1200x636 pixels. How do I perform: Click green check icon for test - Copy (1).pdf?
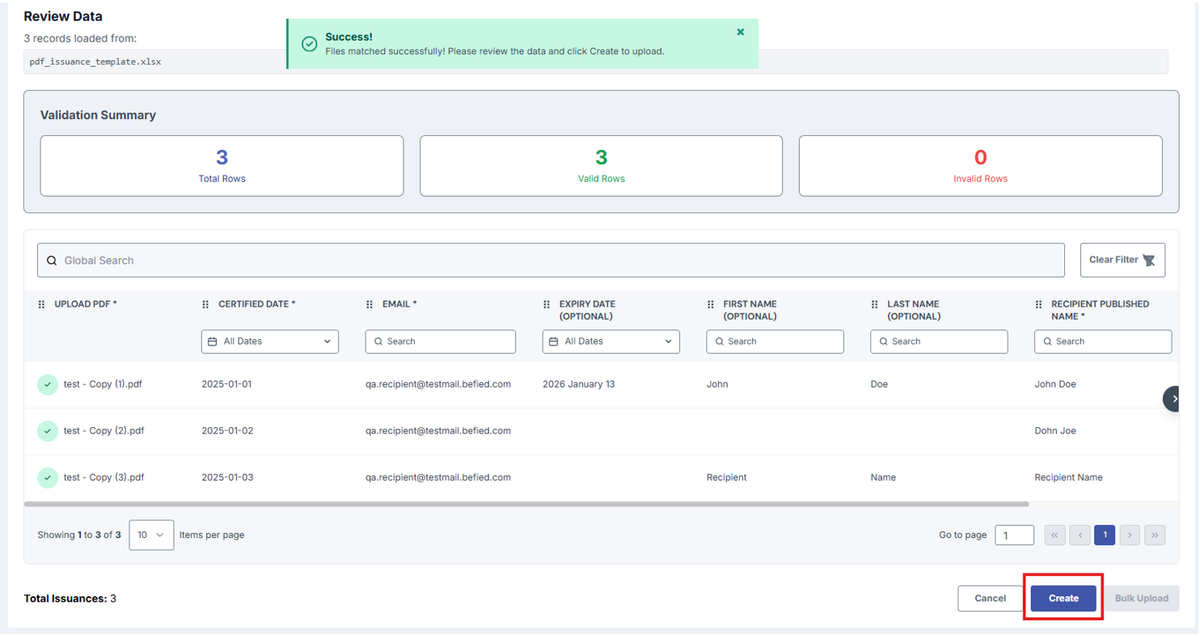[48, 384]
